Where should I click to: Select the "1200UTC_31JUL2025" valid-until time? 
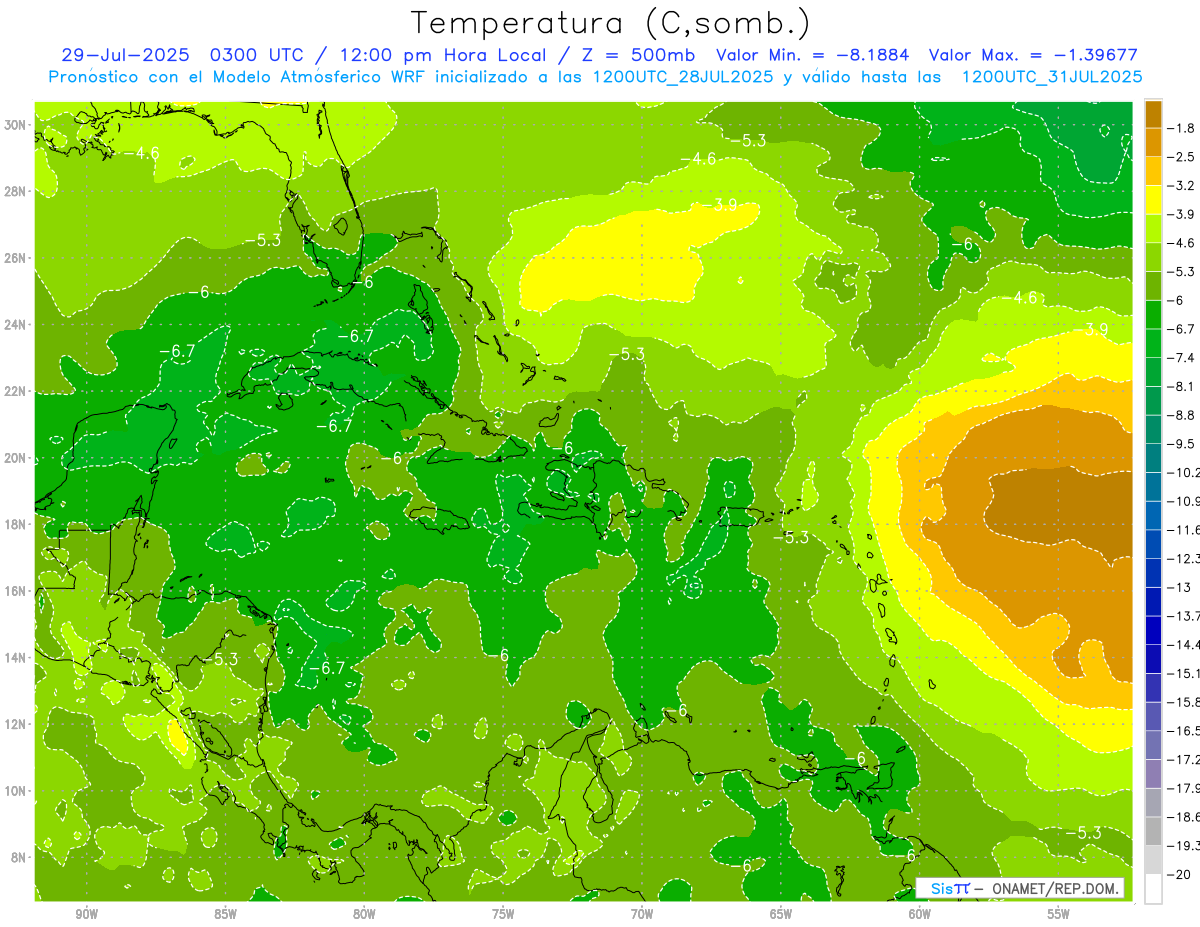1052,77
